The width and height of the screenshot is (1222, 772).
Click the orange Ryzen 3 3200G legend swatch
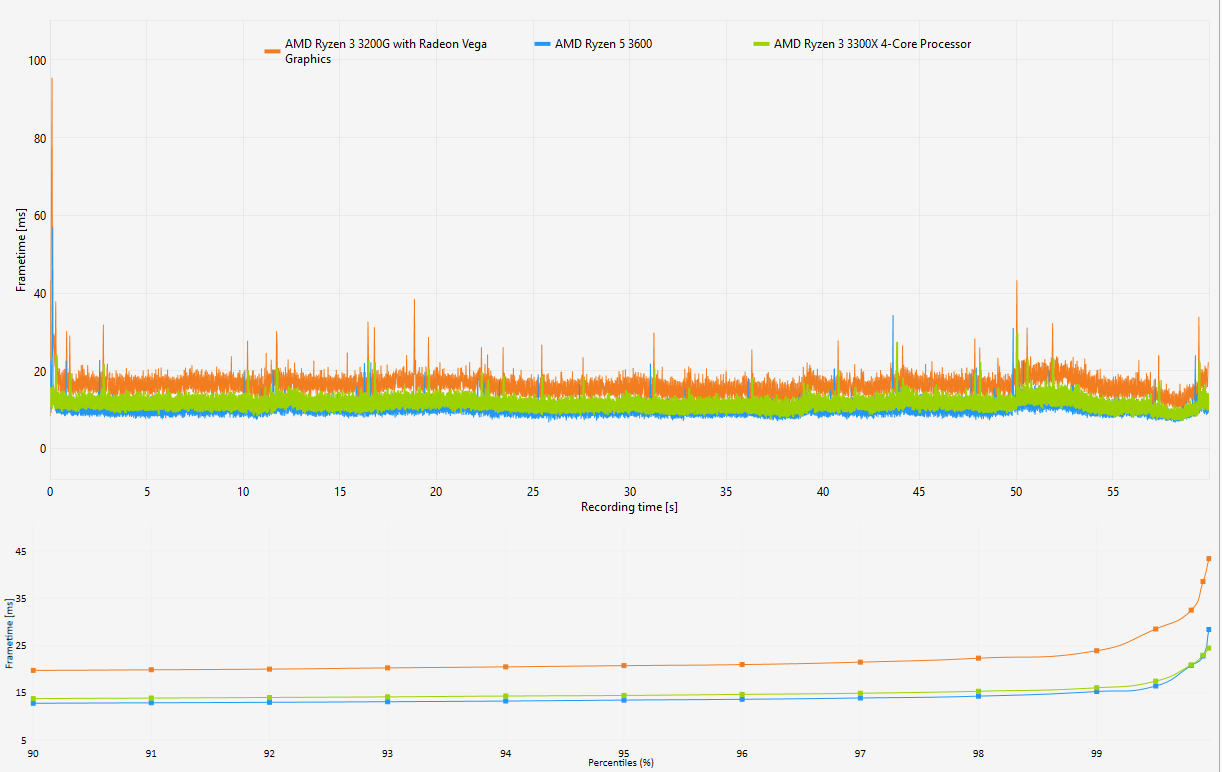coord(272,50)
